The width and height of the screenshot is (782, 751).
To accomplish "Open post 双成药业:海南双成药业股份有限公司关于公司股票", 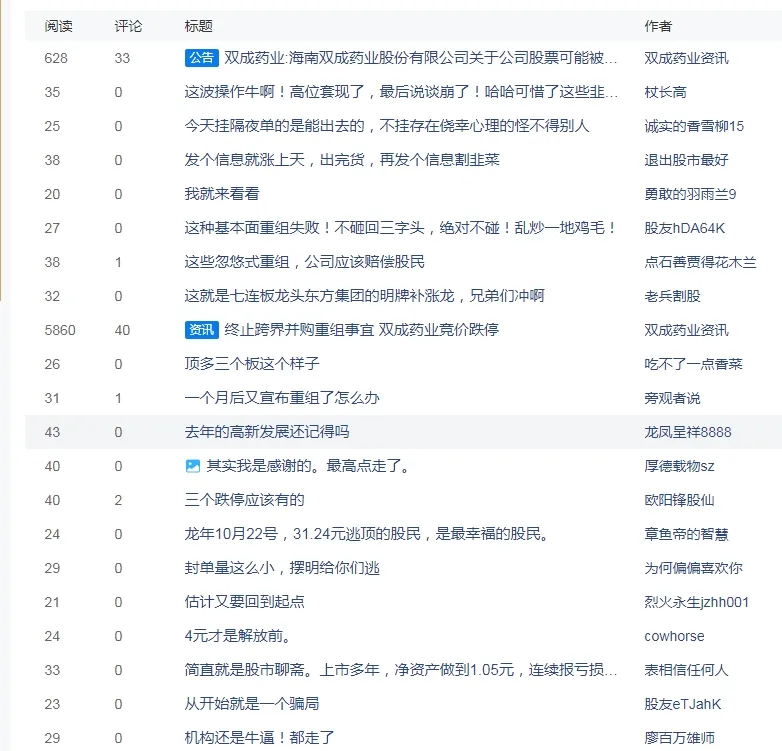I will tap(420, 58).
